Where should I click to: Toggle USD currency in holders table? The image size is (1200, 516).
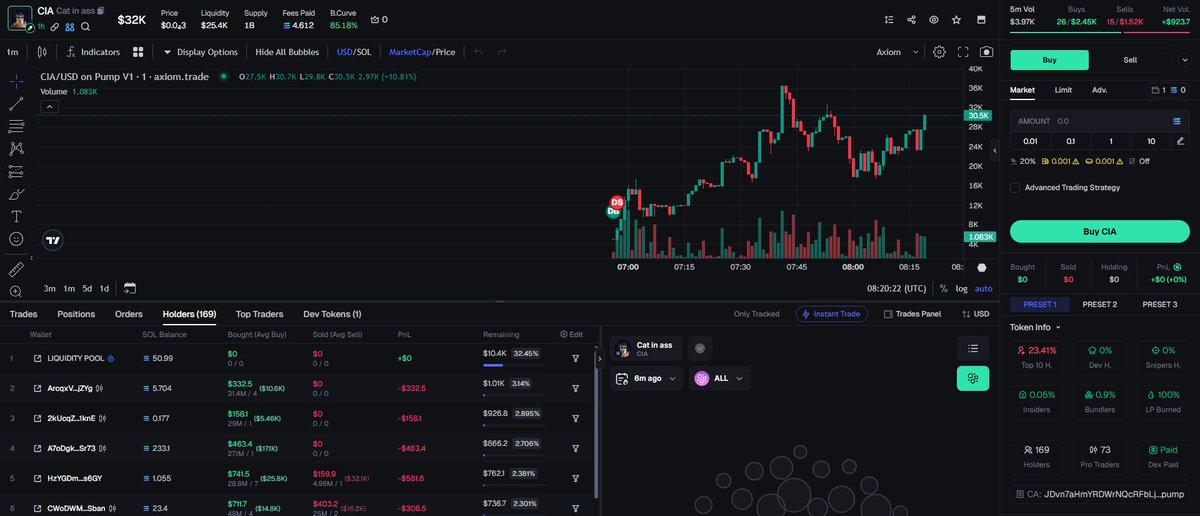tap(975, 314)
